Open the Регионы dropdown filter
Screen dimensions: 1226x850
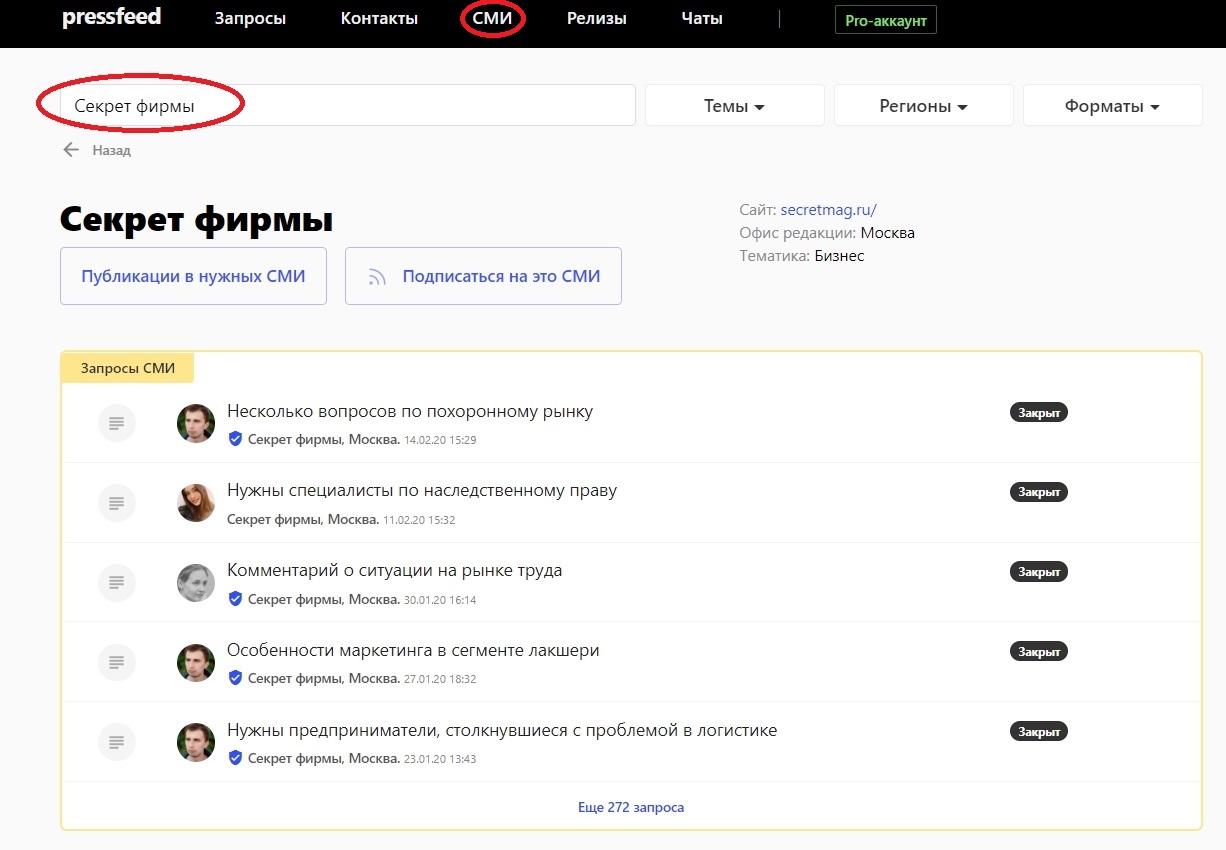(923, 106)
